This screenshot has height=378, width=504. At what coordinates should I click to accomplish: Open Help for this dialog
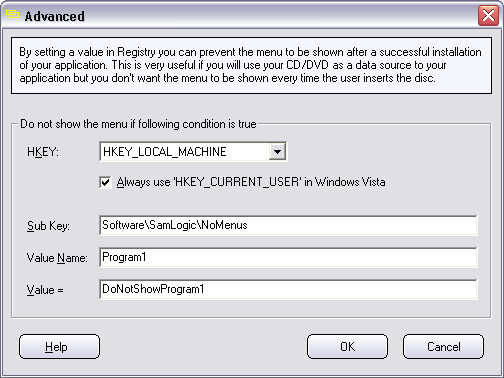(59, 347)
